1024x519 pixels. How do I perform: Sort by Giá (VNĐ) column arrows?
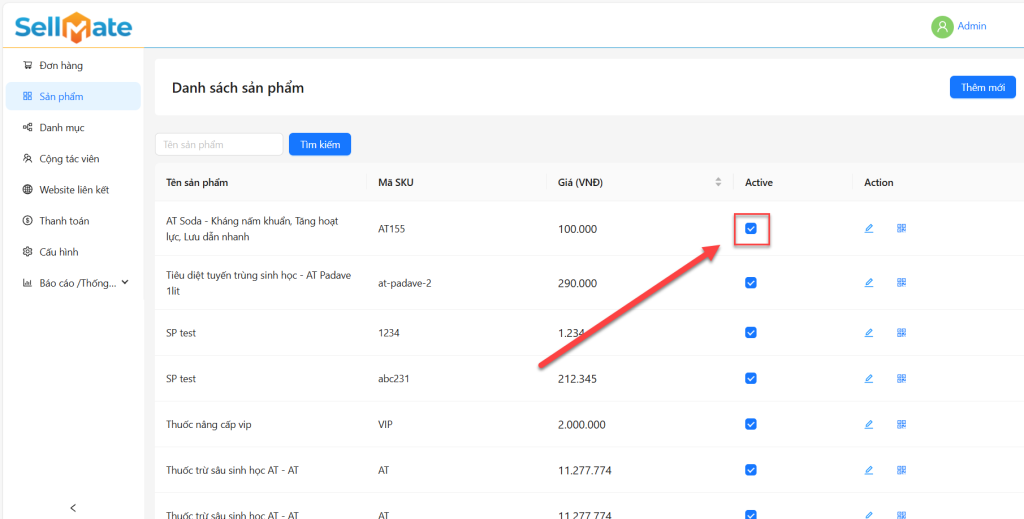click(717, 182)
